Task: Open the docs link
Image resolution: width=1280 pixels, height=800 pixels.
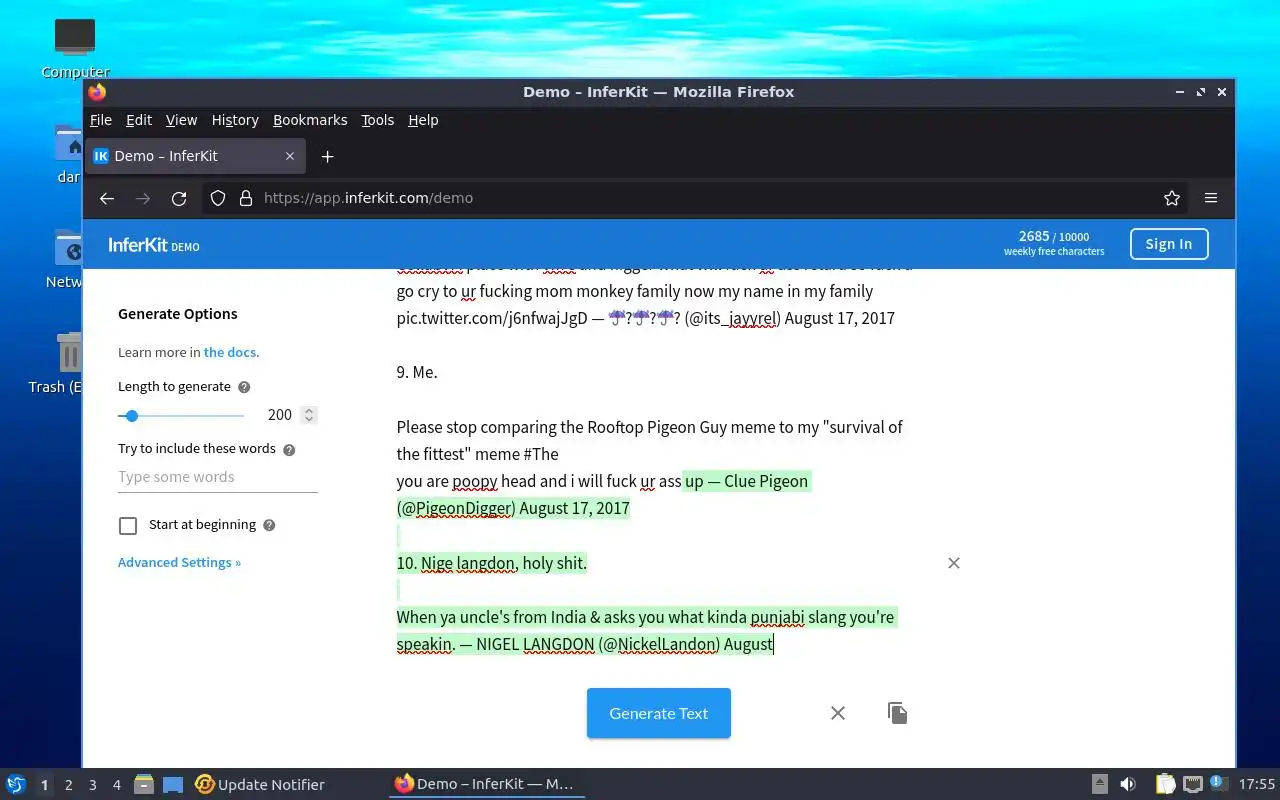Action: (x=230, y=352)
